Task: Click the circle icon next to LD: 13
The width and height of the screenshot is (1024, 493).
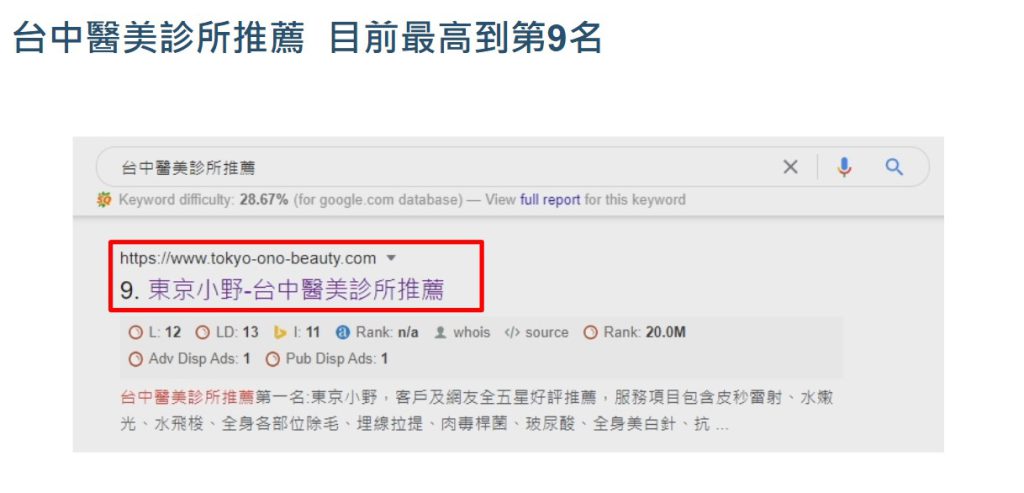Action: tap(203, 332)
